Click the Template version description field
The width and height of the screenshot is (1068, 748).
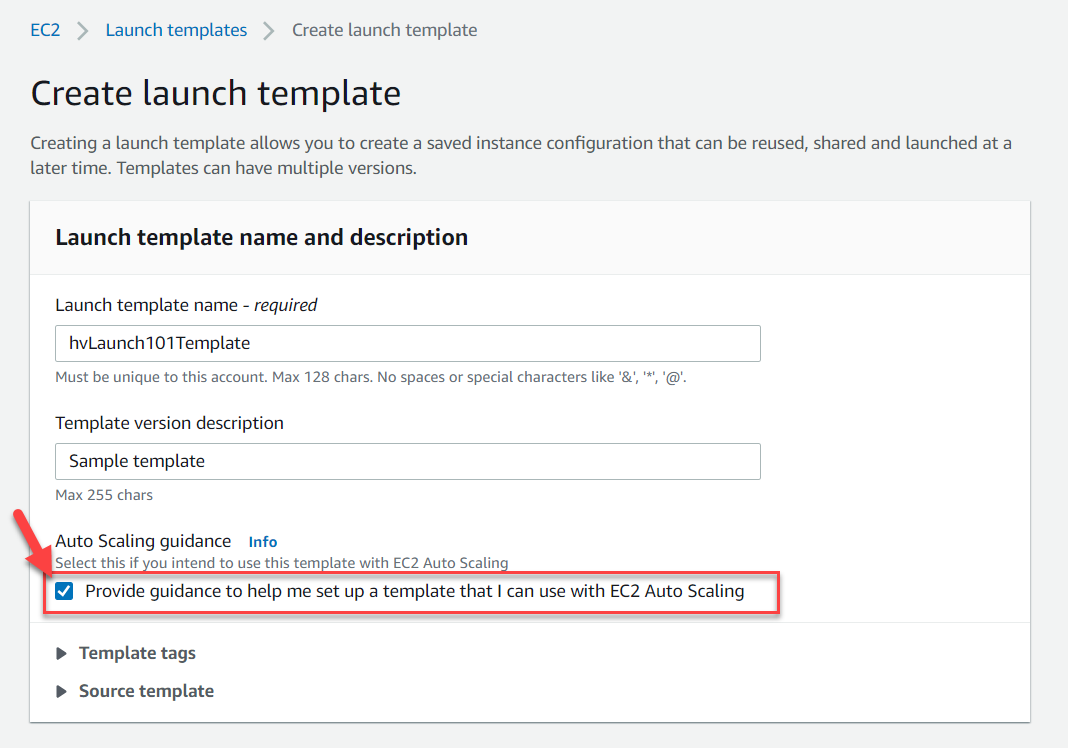tap(407, 461)
